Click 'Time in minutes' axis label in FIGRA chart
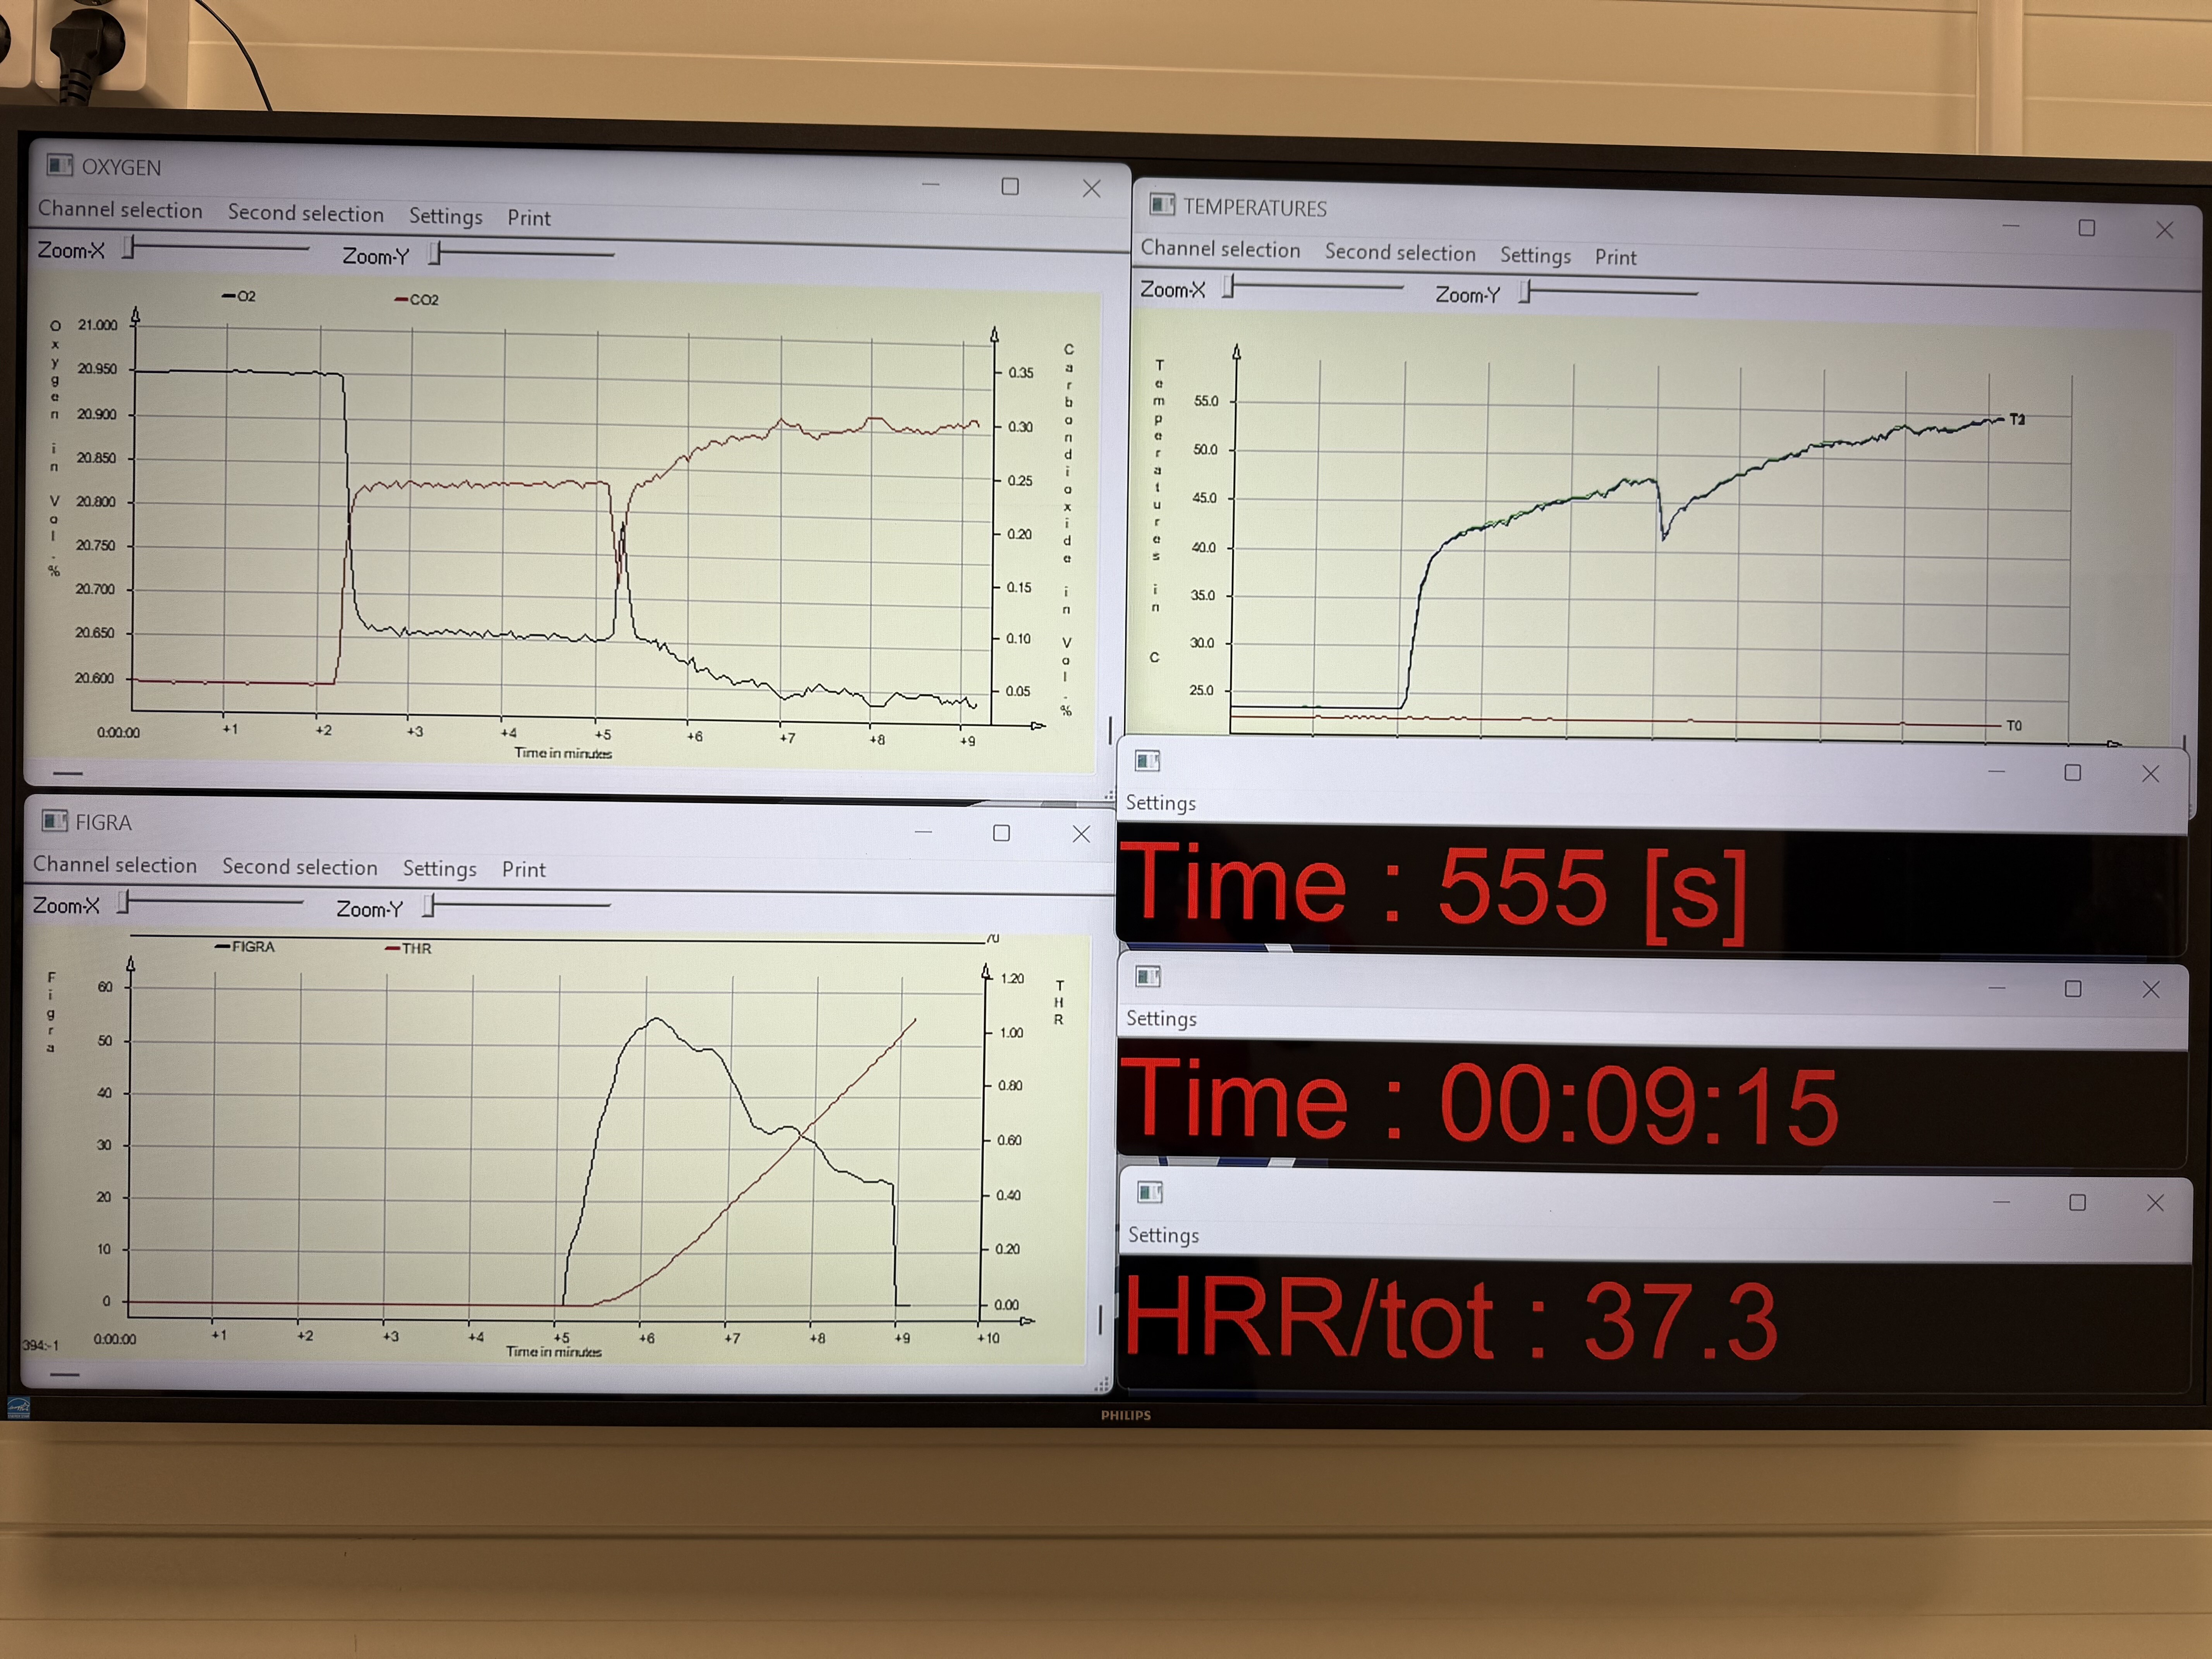2212x1659 pixels. [x=554, y=1352]
